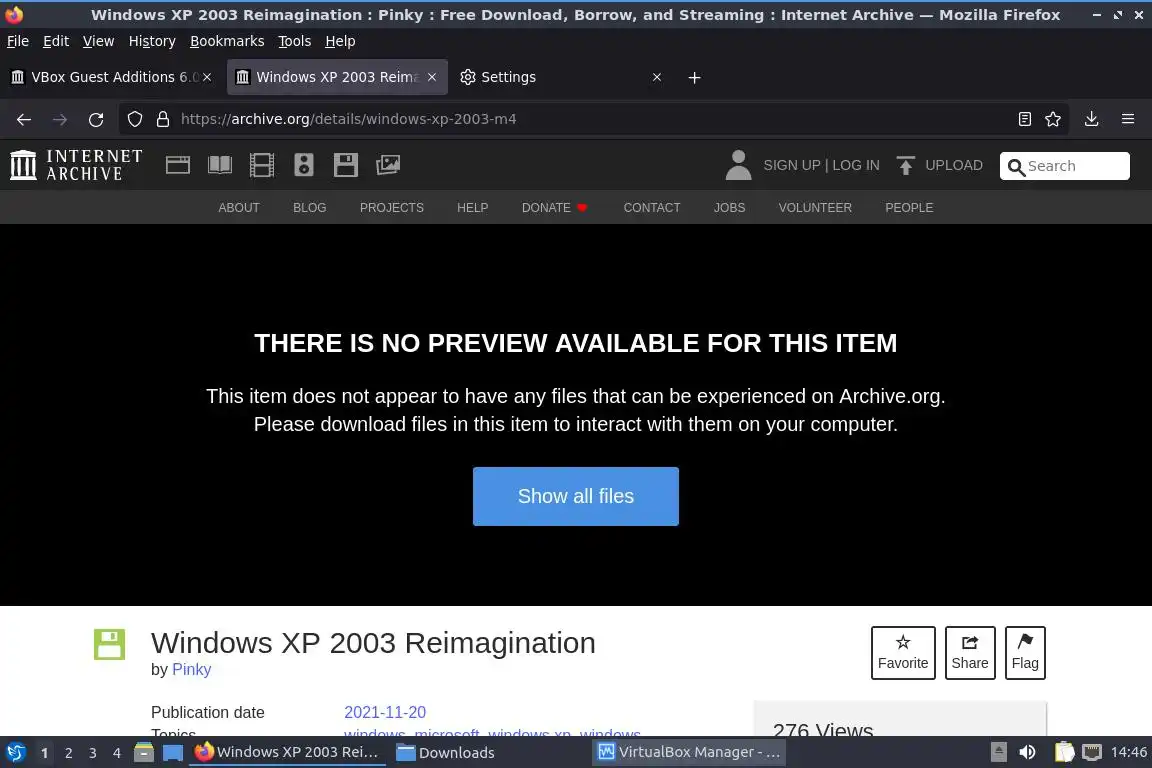This screenshot has width=1152, height=768.
Task: Open the tracking protection shield icon
Action: click(134, 119)
